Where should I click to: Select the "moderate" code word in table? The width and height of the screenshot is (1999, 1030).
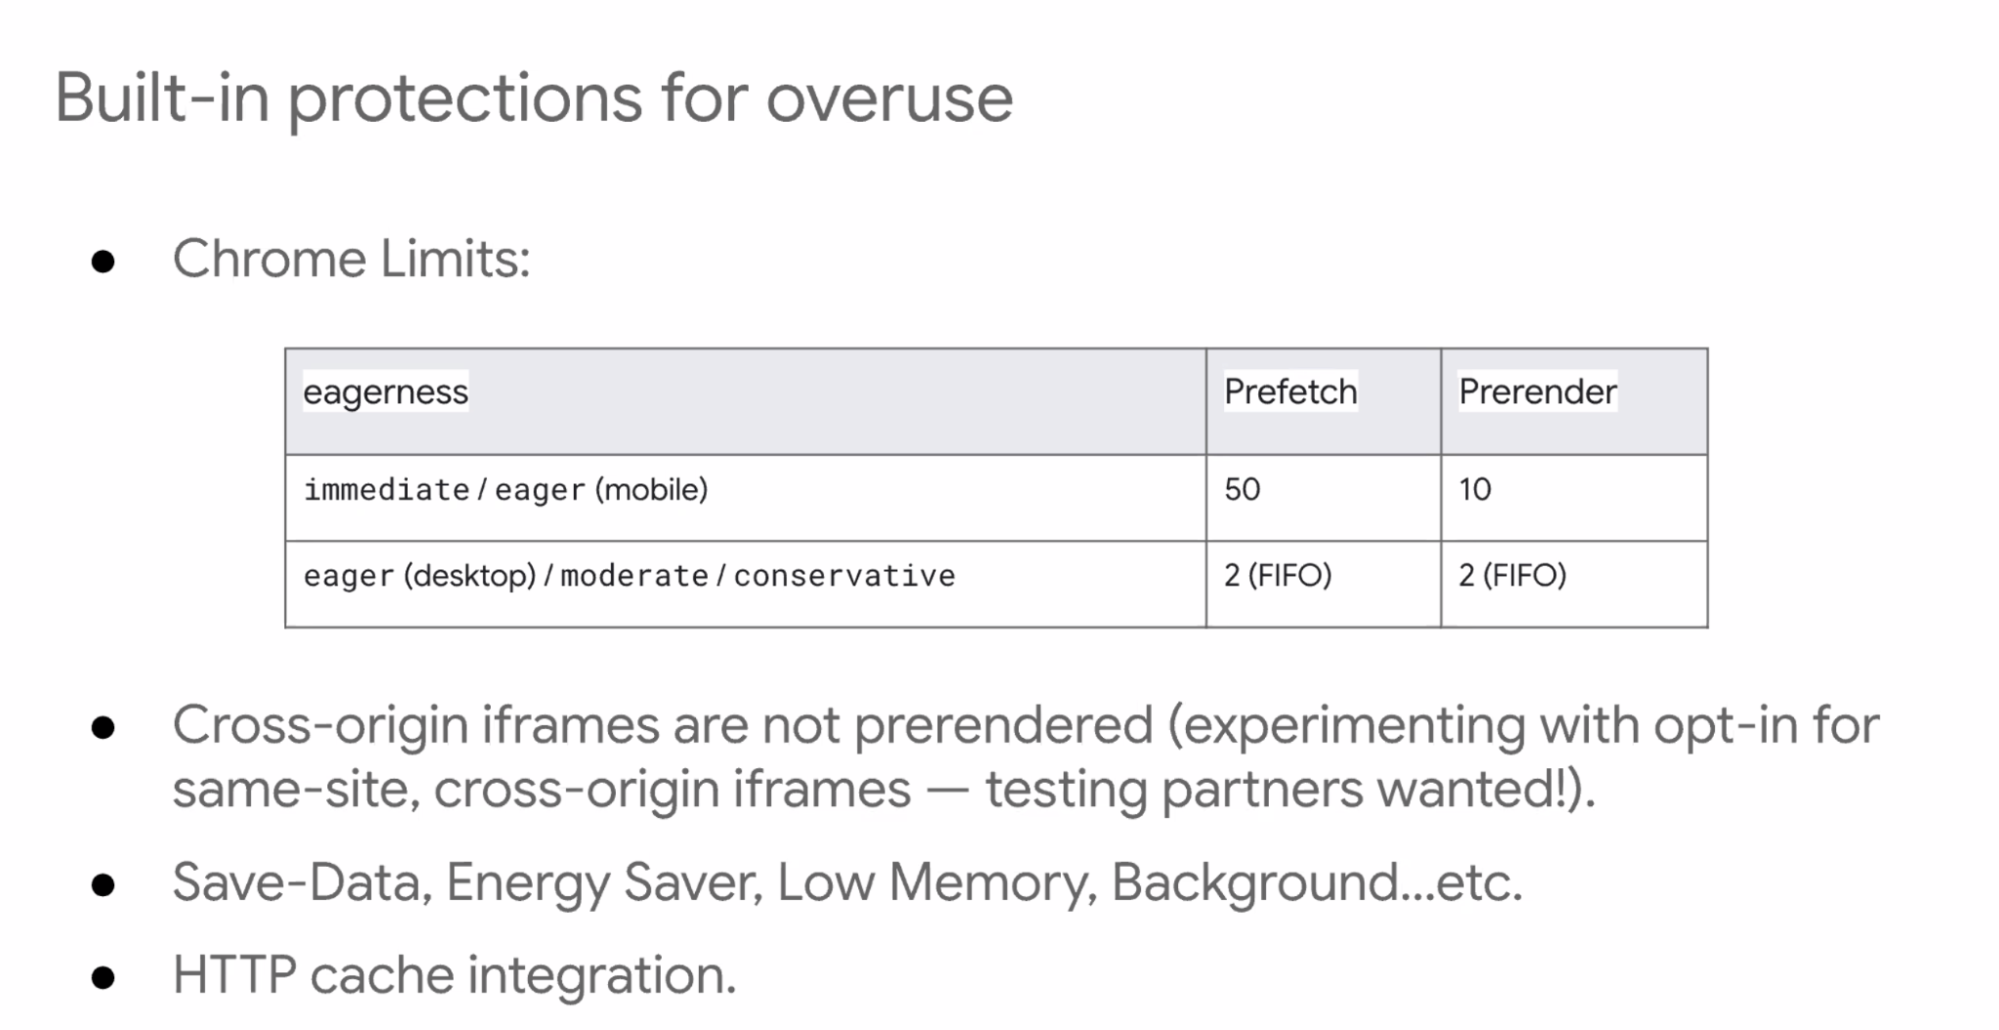[634, 576]
